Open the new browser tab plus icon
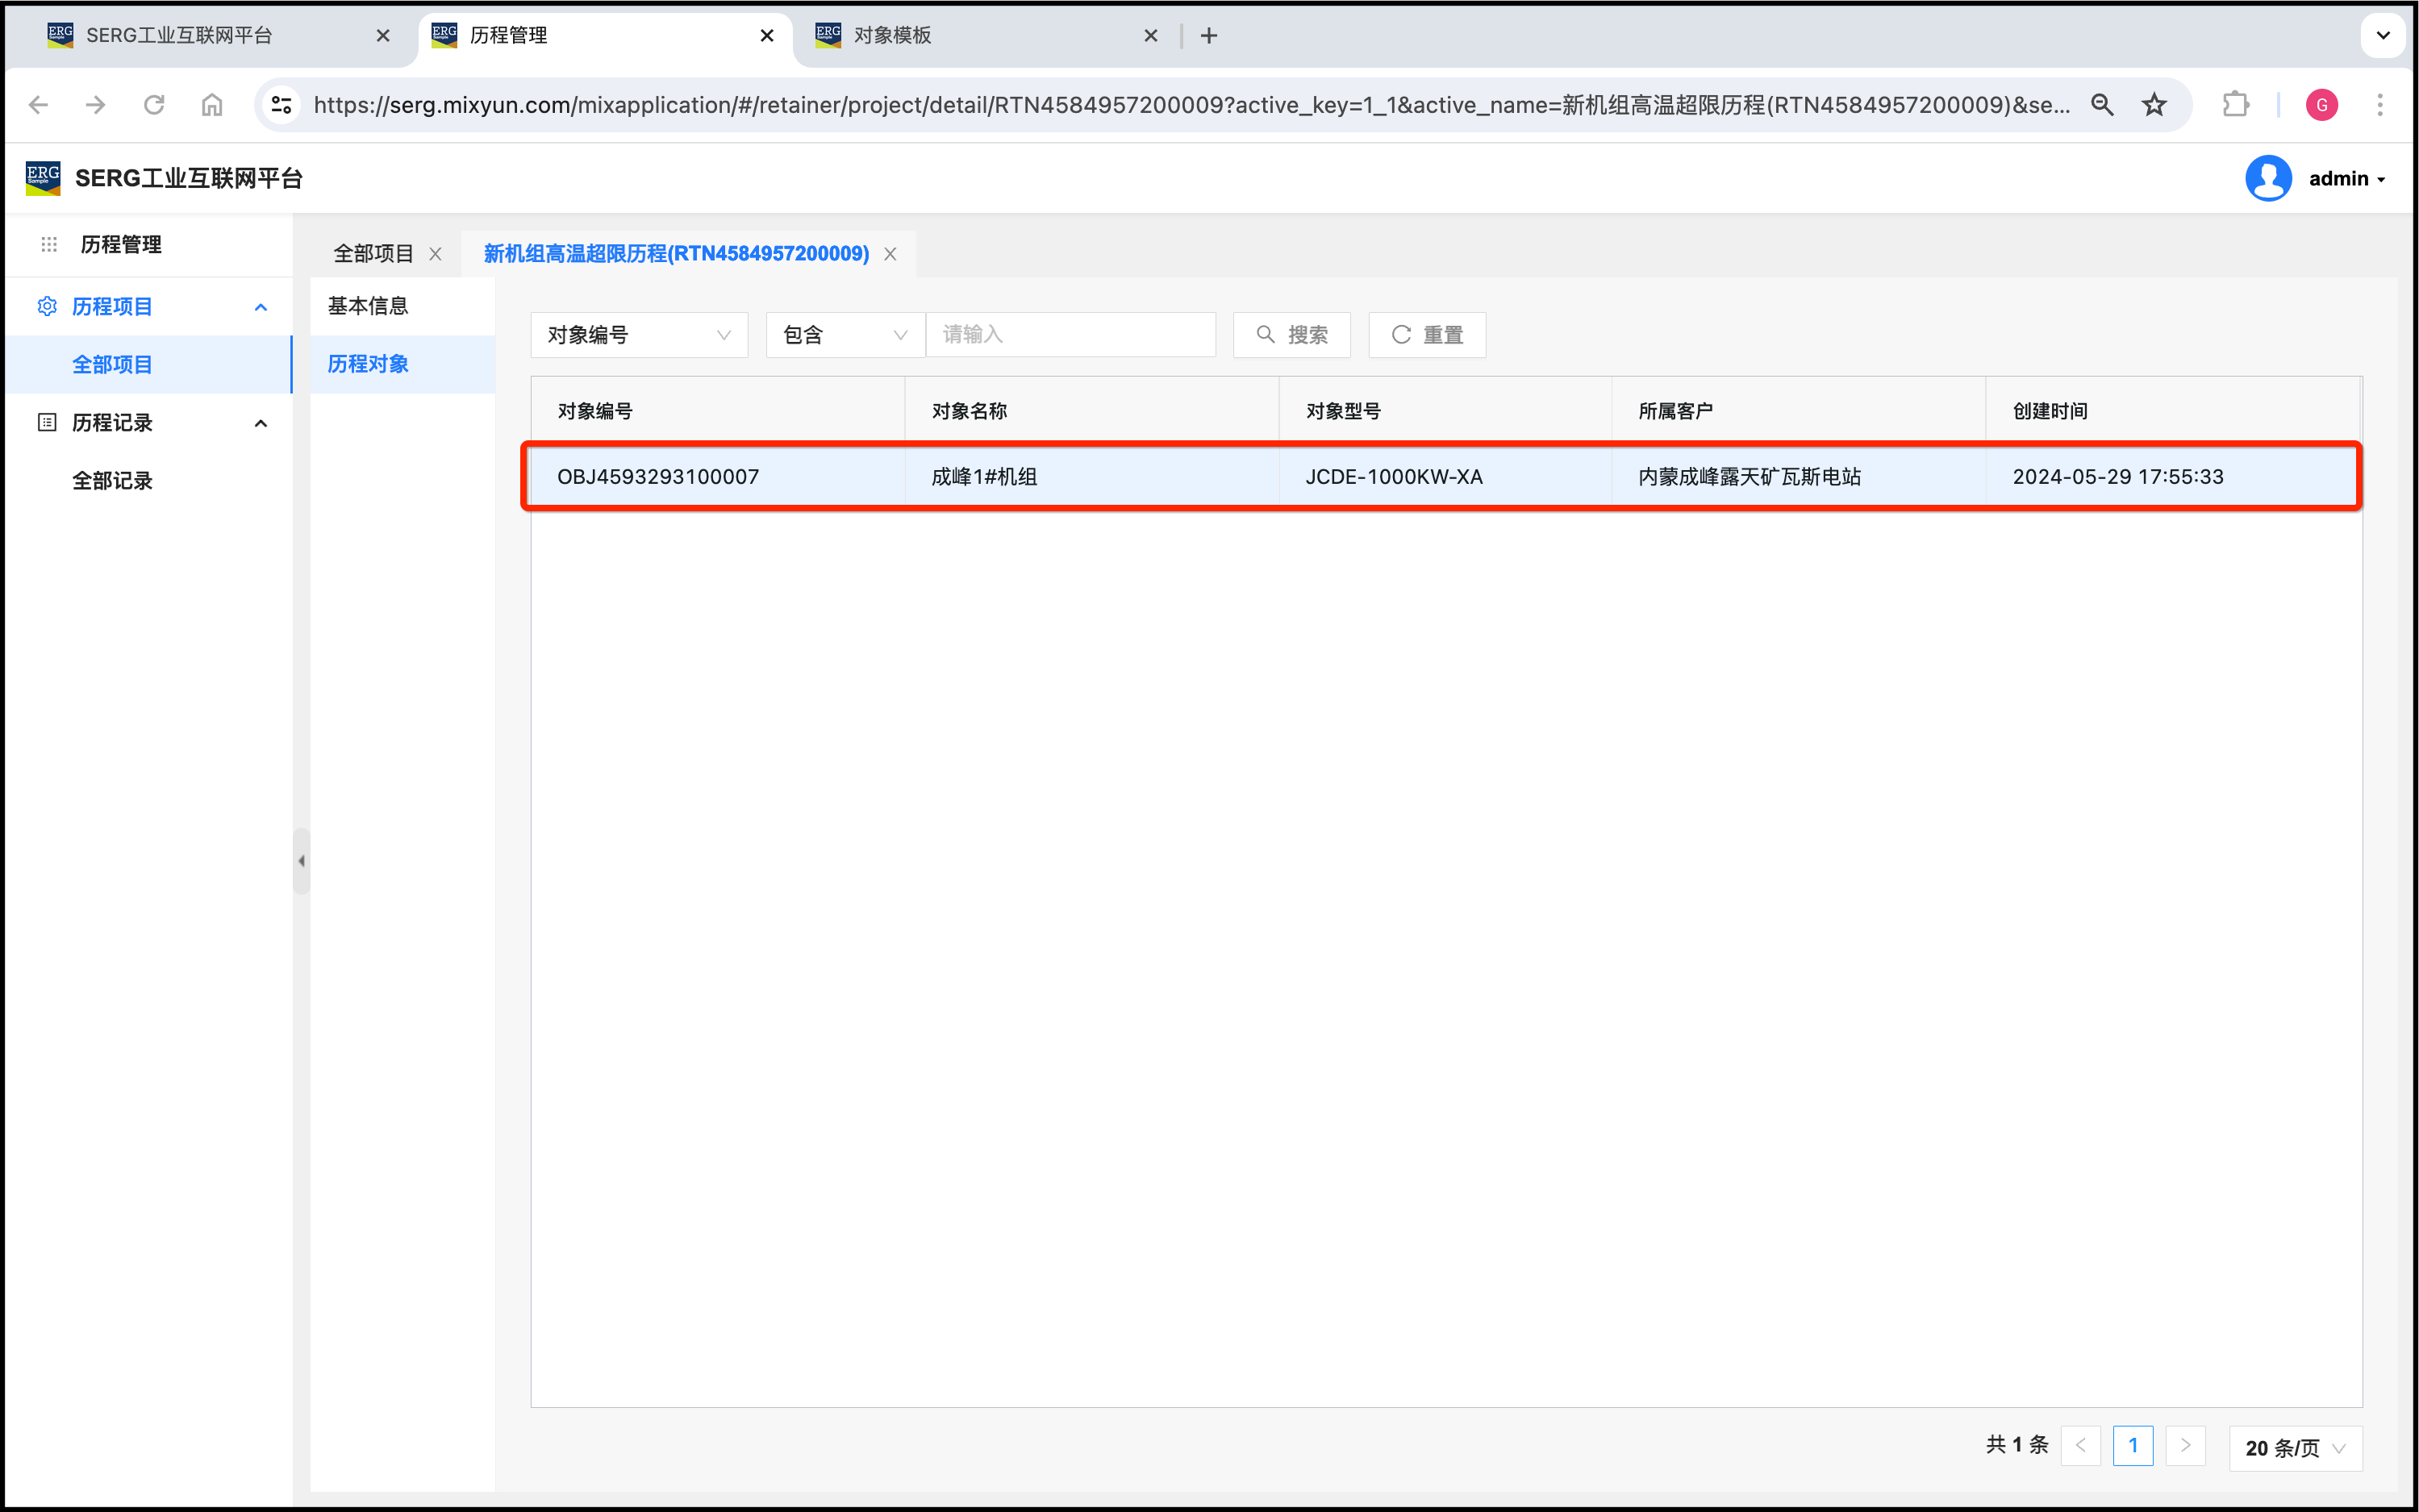The height and width of the screenshot is (1512, 2419). tap(1209, 36)
